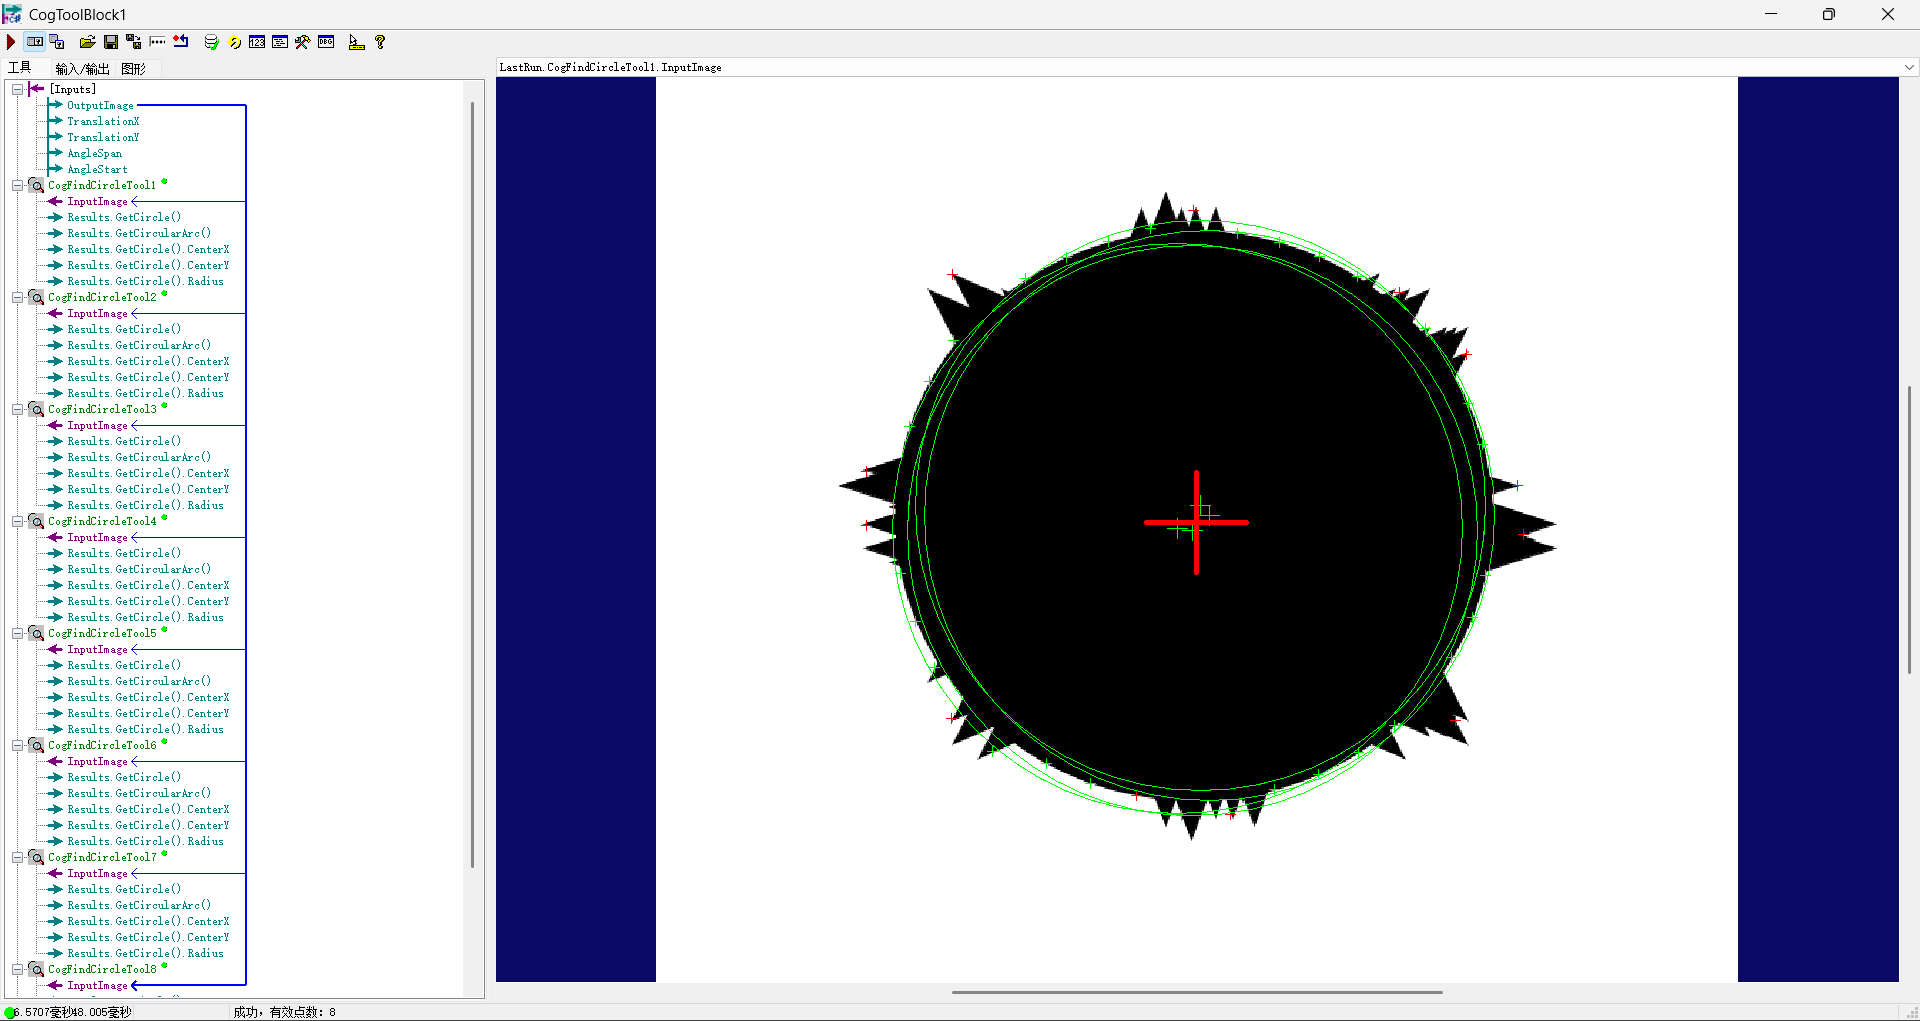
Task: Click the dotted name field icon
Action: (x=157, y=42)
